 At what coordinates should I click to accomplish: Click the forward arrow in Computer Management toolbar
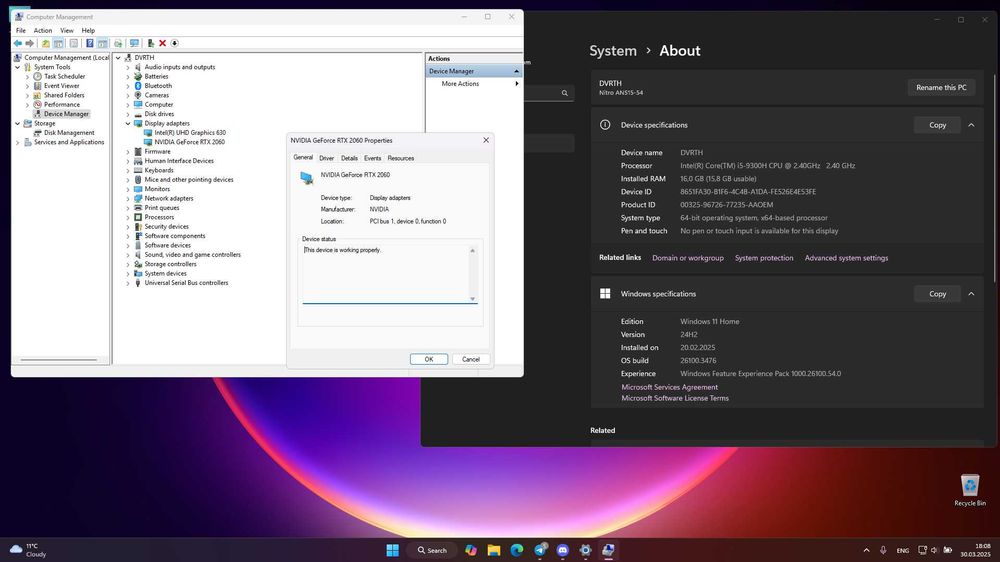click(29, 43)
